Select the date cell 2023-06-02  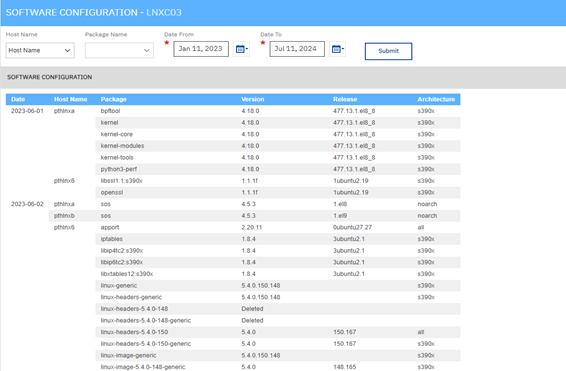point(27,204)
